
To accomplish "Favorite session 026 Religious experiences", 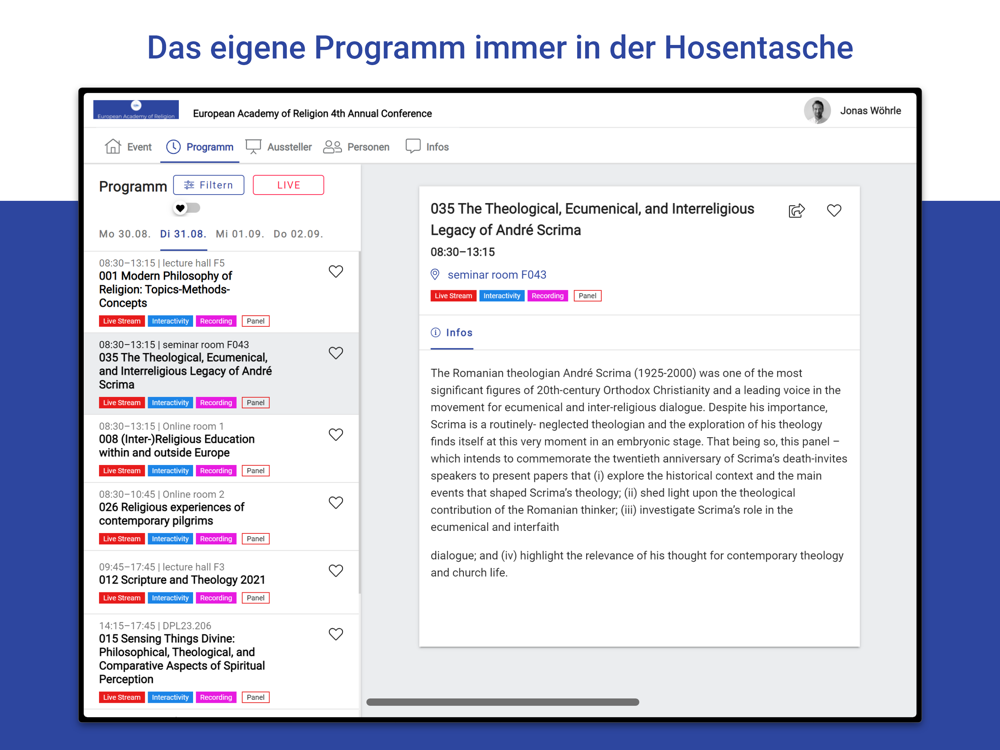I will (x=336, y=503).
